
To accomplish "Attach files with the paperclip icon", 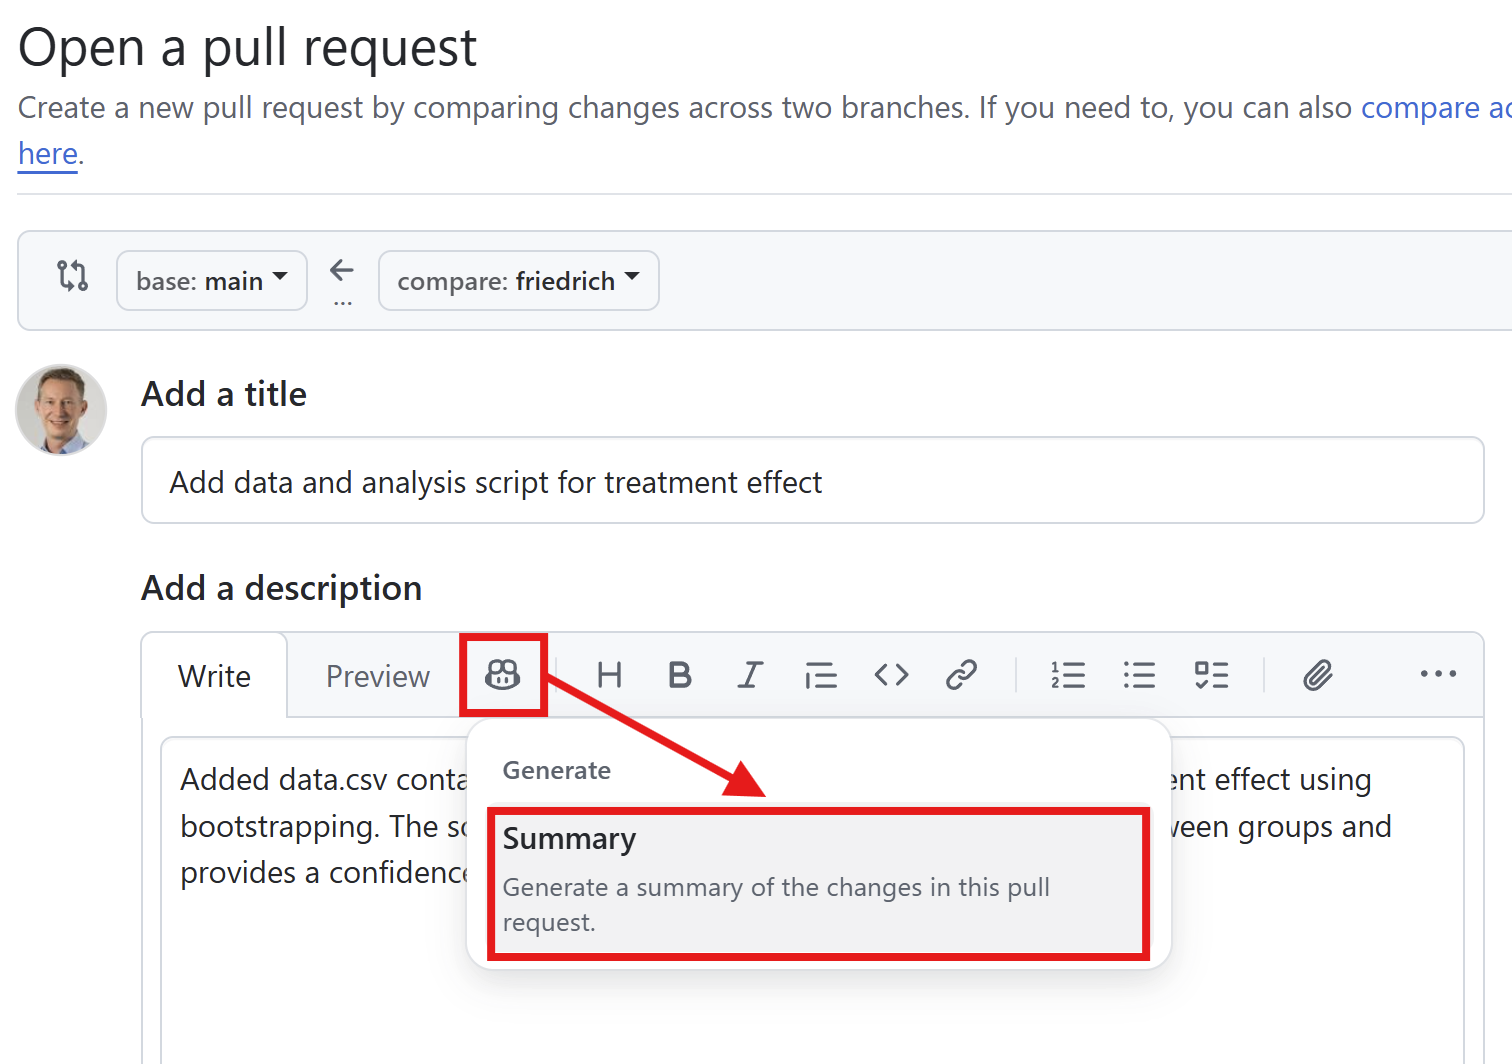I will [1318, 675].
